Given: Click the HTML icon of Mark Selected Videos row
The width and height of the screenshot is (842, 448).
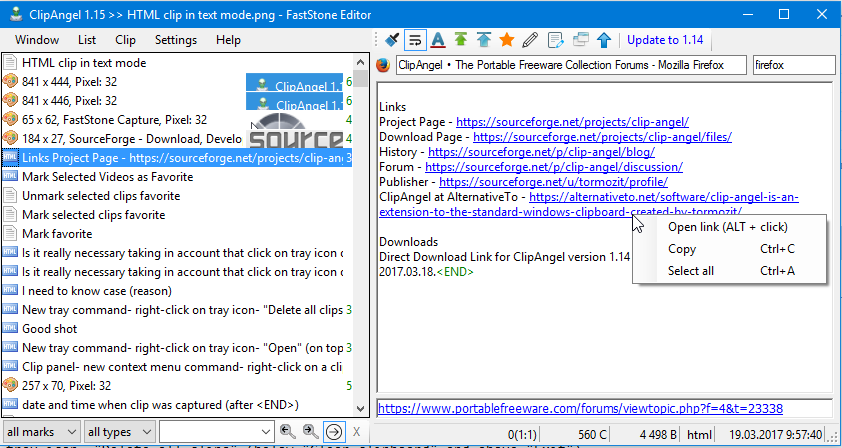Looking at the screenshot, I should [x=10, y=176].
